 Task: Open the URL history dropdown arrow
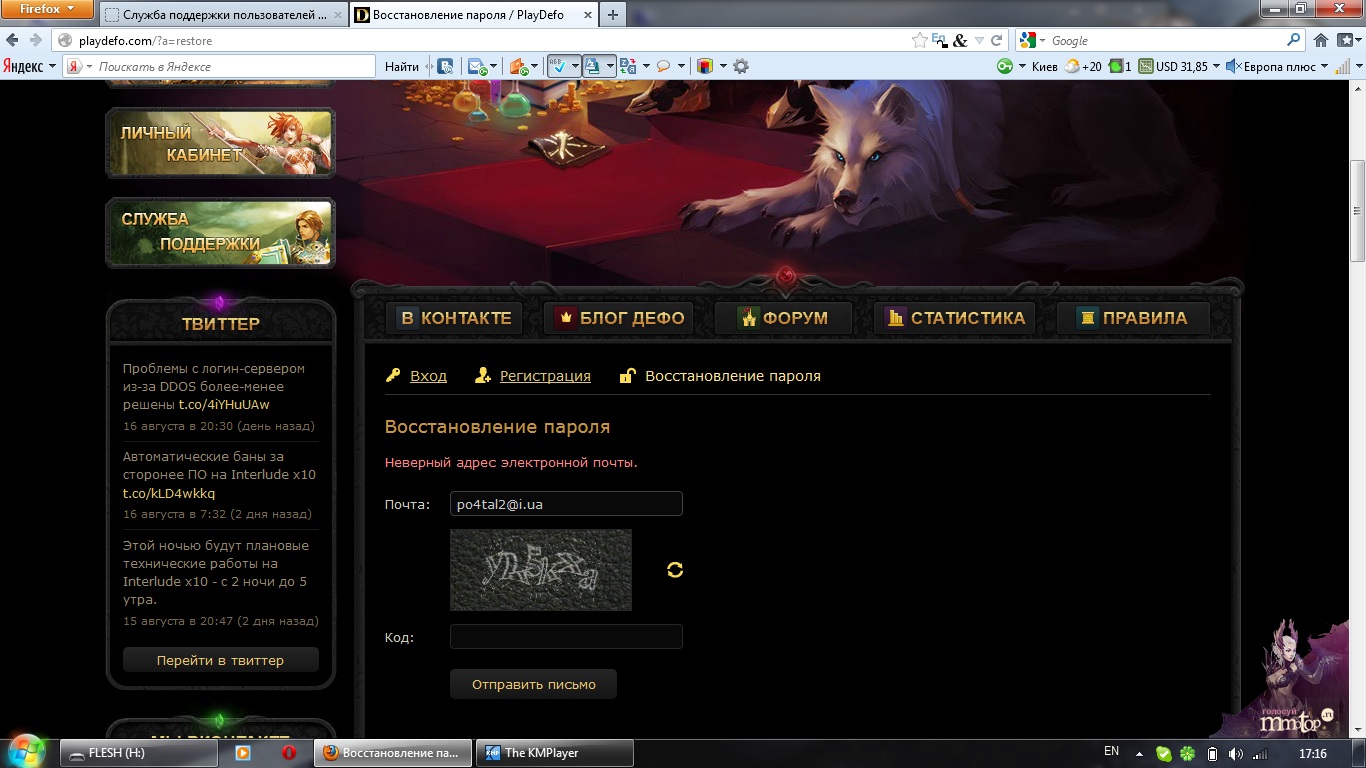point(980,41)
